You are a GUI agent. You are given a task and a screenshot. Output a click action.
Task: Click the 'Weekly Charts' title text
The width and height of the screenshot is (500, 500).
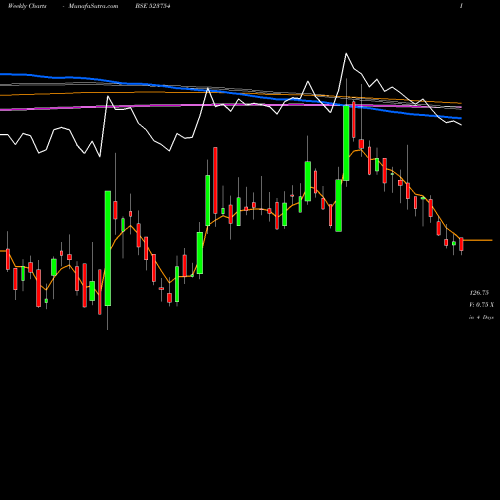click(x=27, y=6)
